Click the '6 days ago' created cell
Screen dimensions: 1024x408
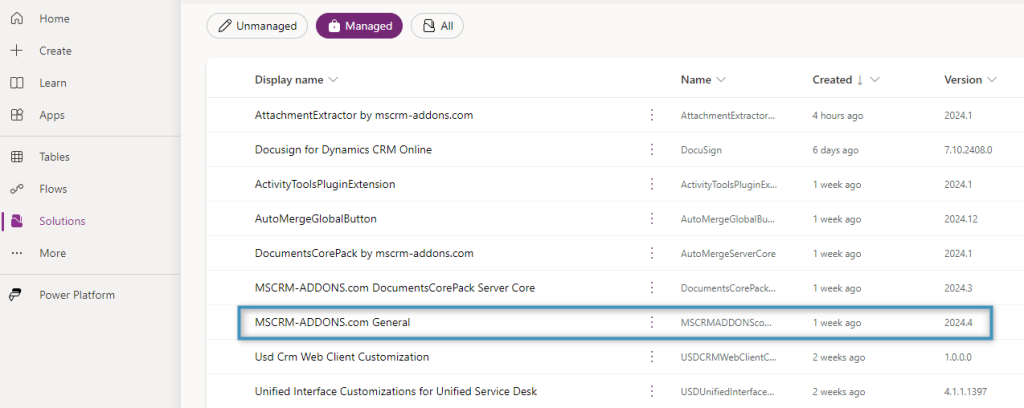[x=835, y=150]
